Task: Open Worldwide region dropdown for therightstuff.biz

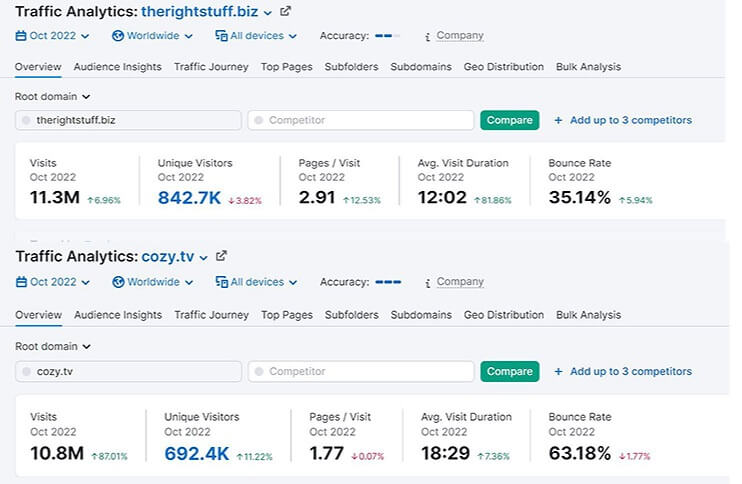Action: (152, 35)
